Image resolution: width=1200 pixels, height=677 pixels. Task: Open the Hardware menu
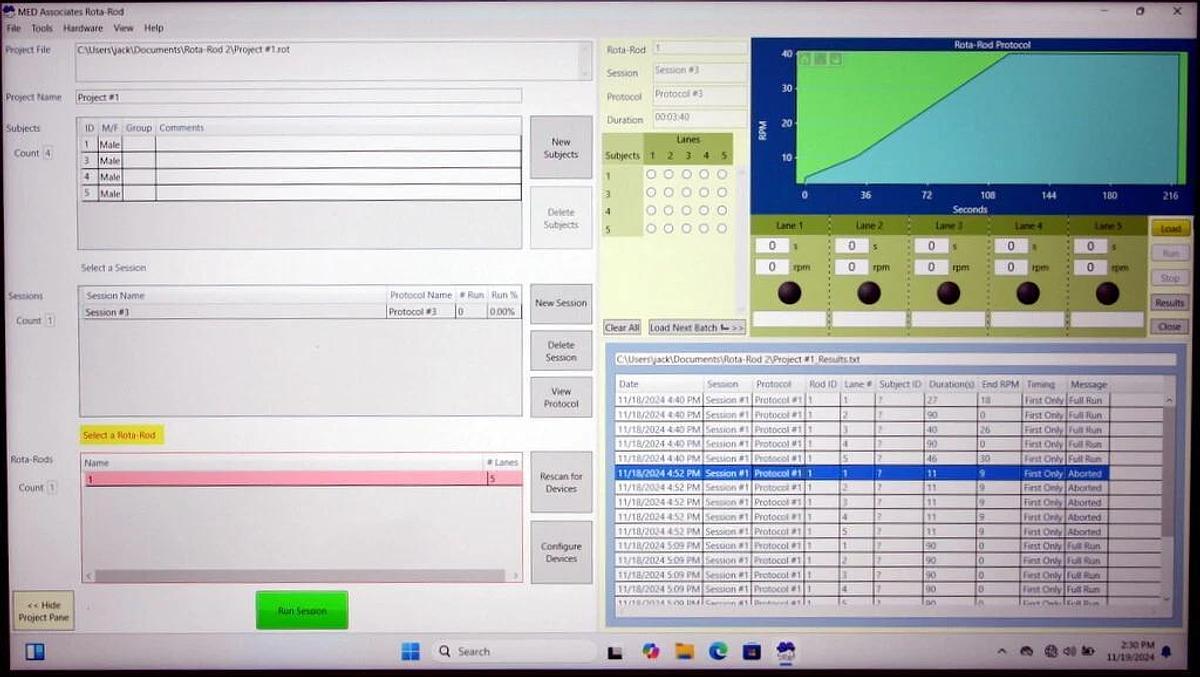pos(83,28)
